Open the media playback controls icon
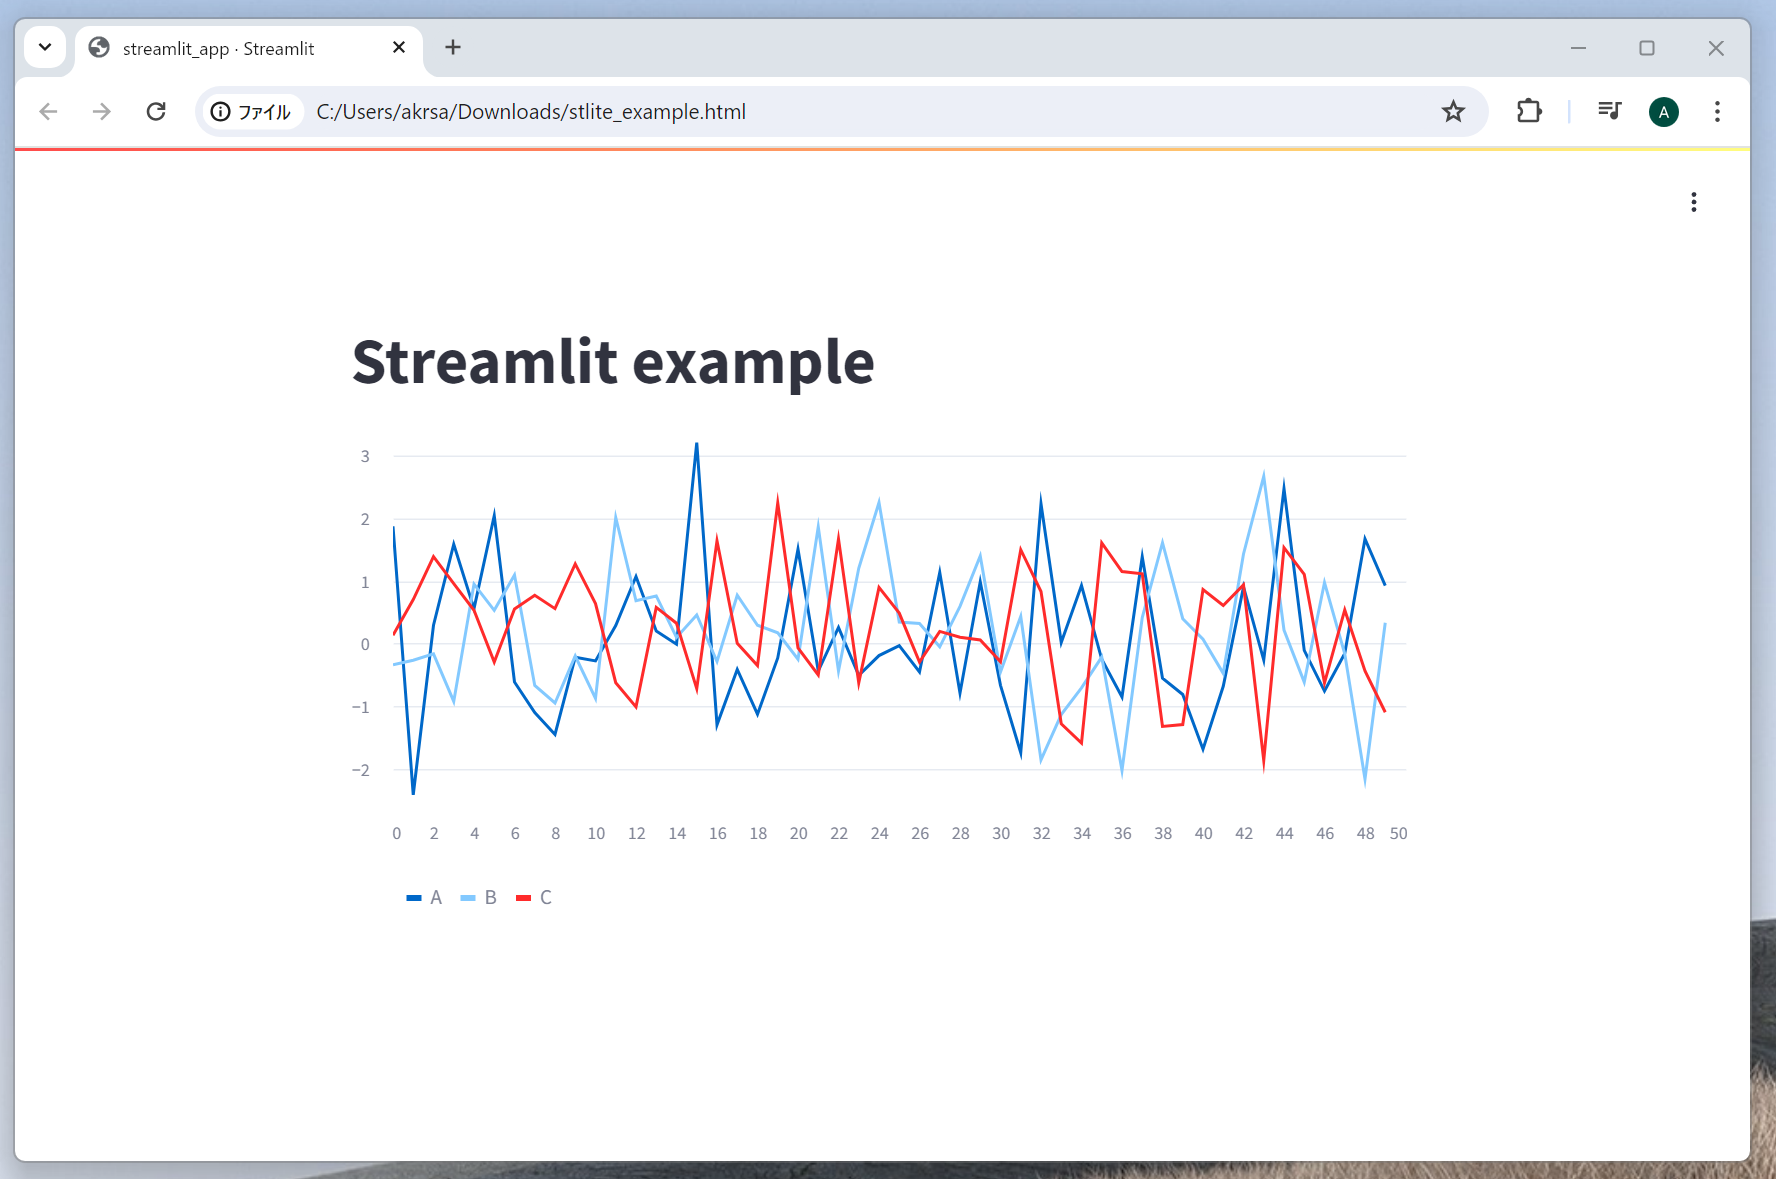The image size is (1776, 1179). [1608, 111]
